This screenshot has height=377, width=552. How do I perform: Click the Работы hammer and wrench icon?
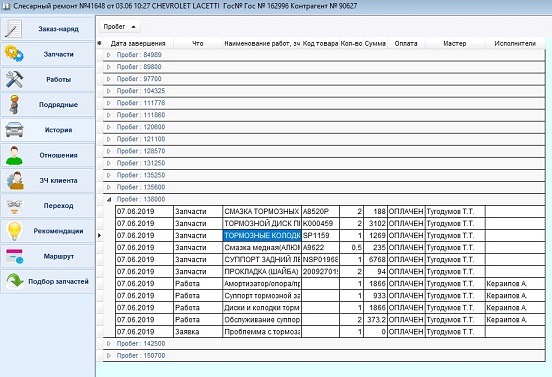tap(14, 79)
